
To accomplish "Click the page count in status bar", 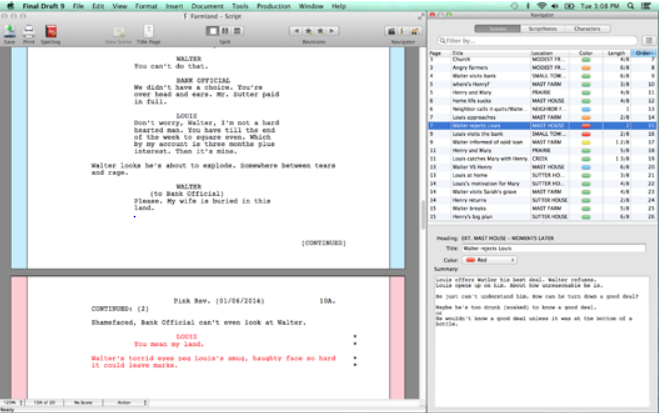I will pos(44,402).
